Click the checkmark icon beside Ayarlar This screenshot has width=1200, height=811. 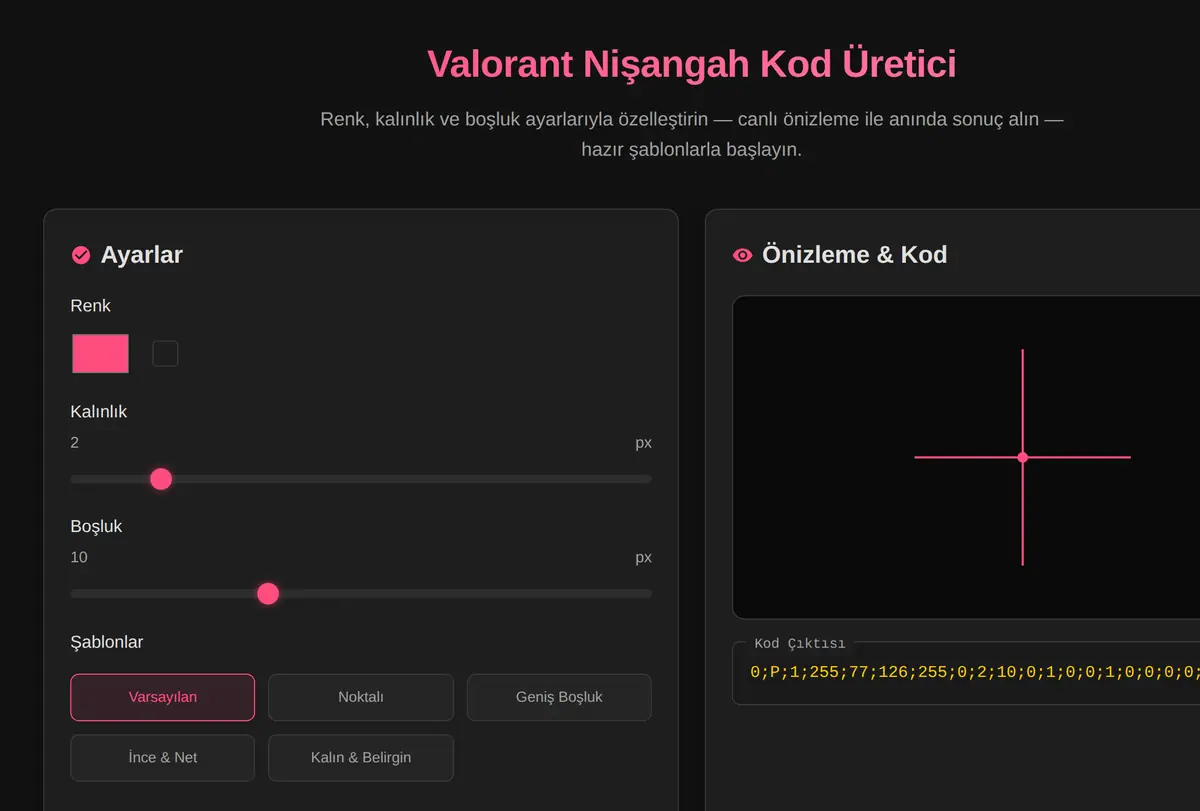coord(81,255)
